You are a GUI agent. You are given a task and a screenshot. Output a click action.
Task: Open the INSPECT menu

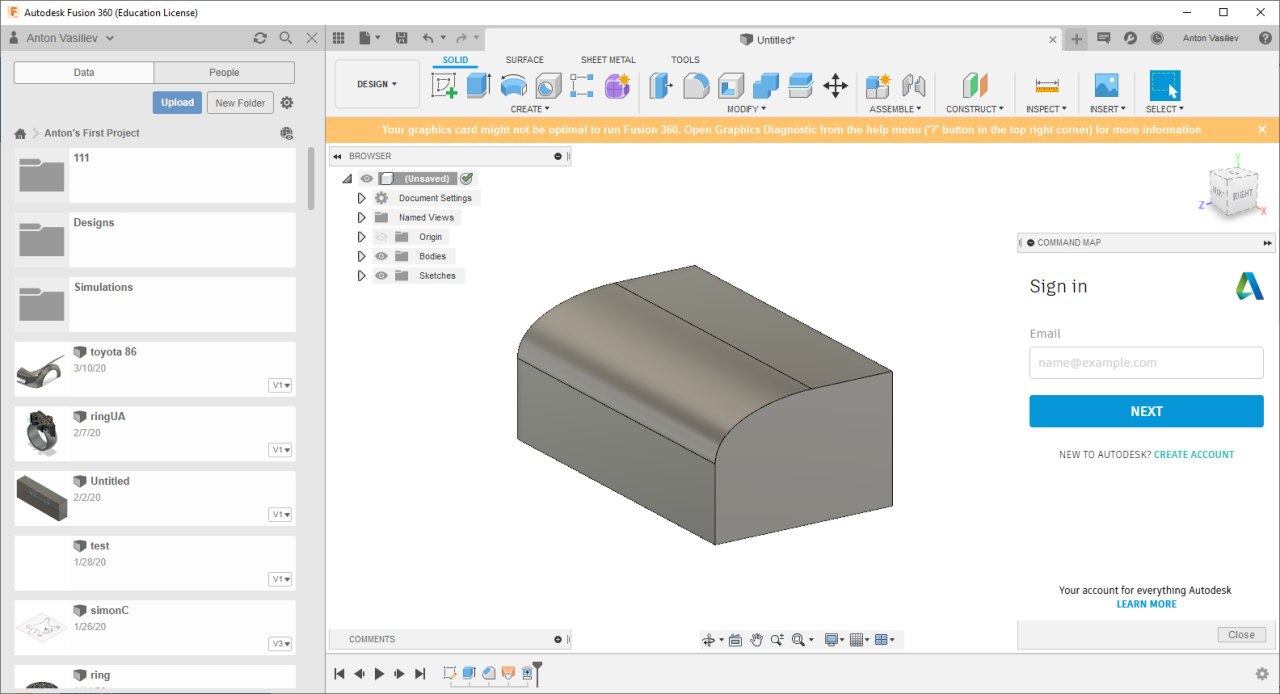point(1046,109)
